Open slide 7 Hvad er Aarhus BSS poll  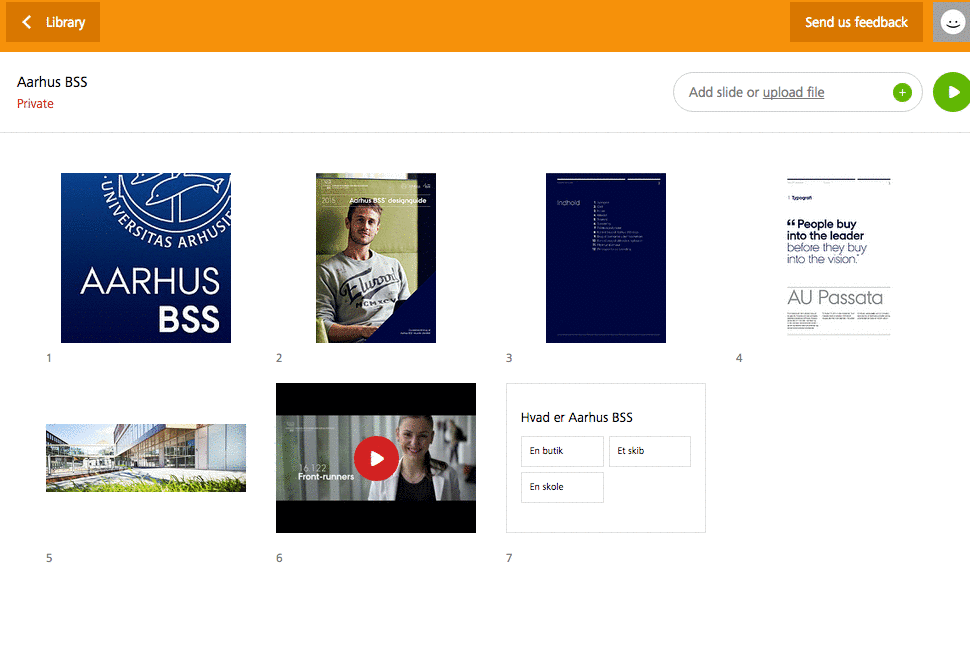click(606, 458)
